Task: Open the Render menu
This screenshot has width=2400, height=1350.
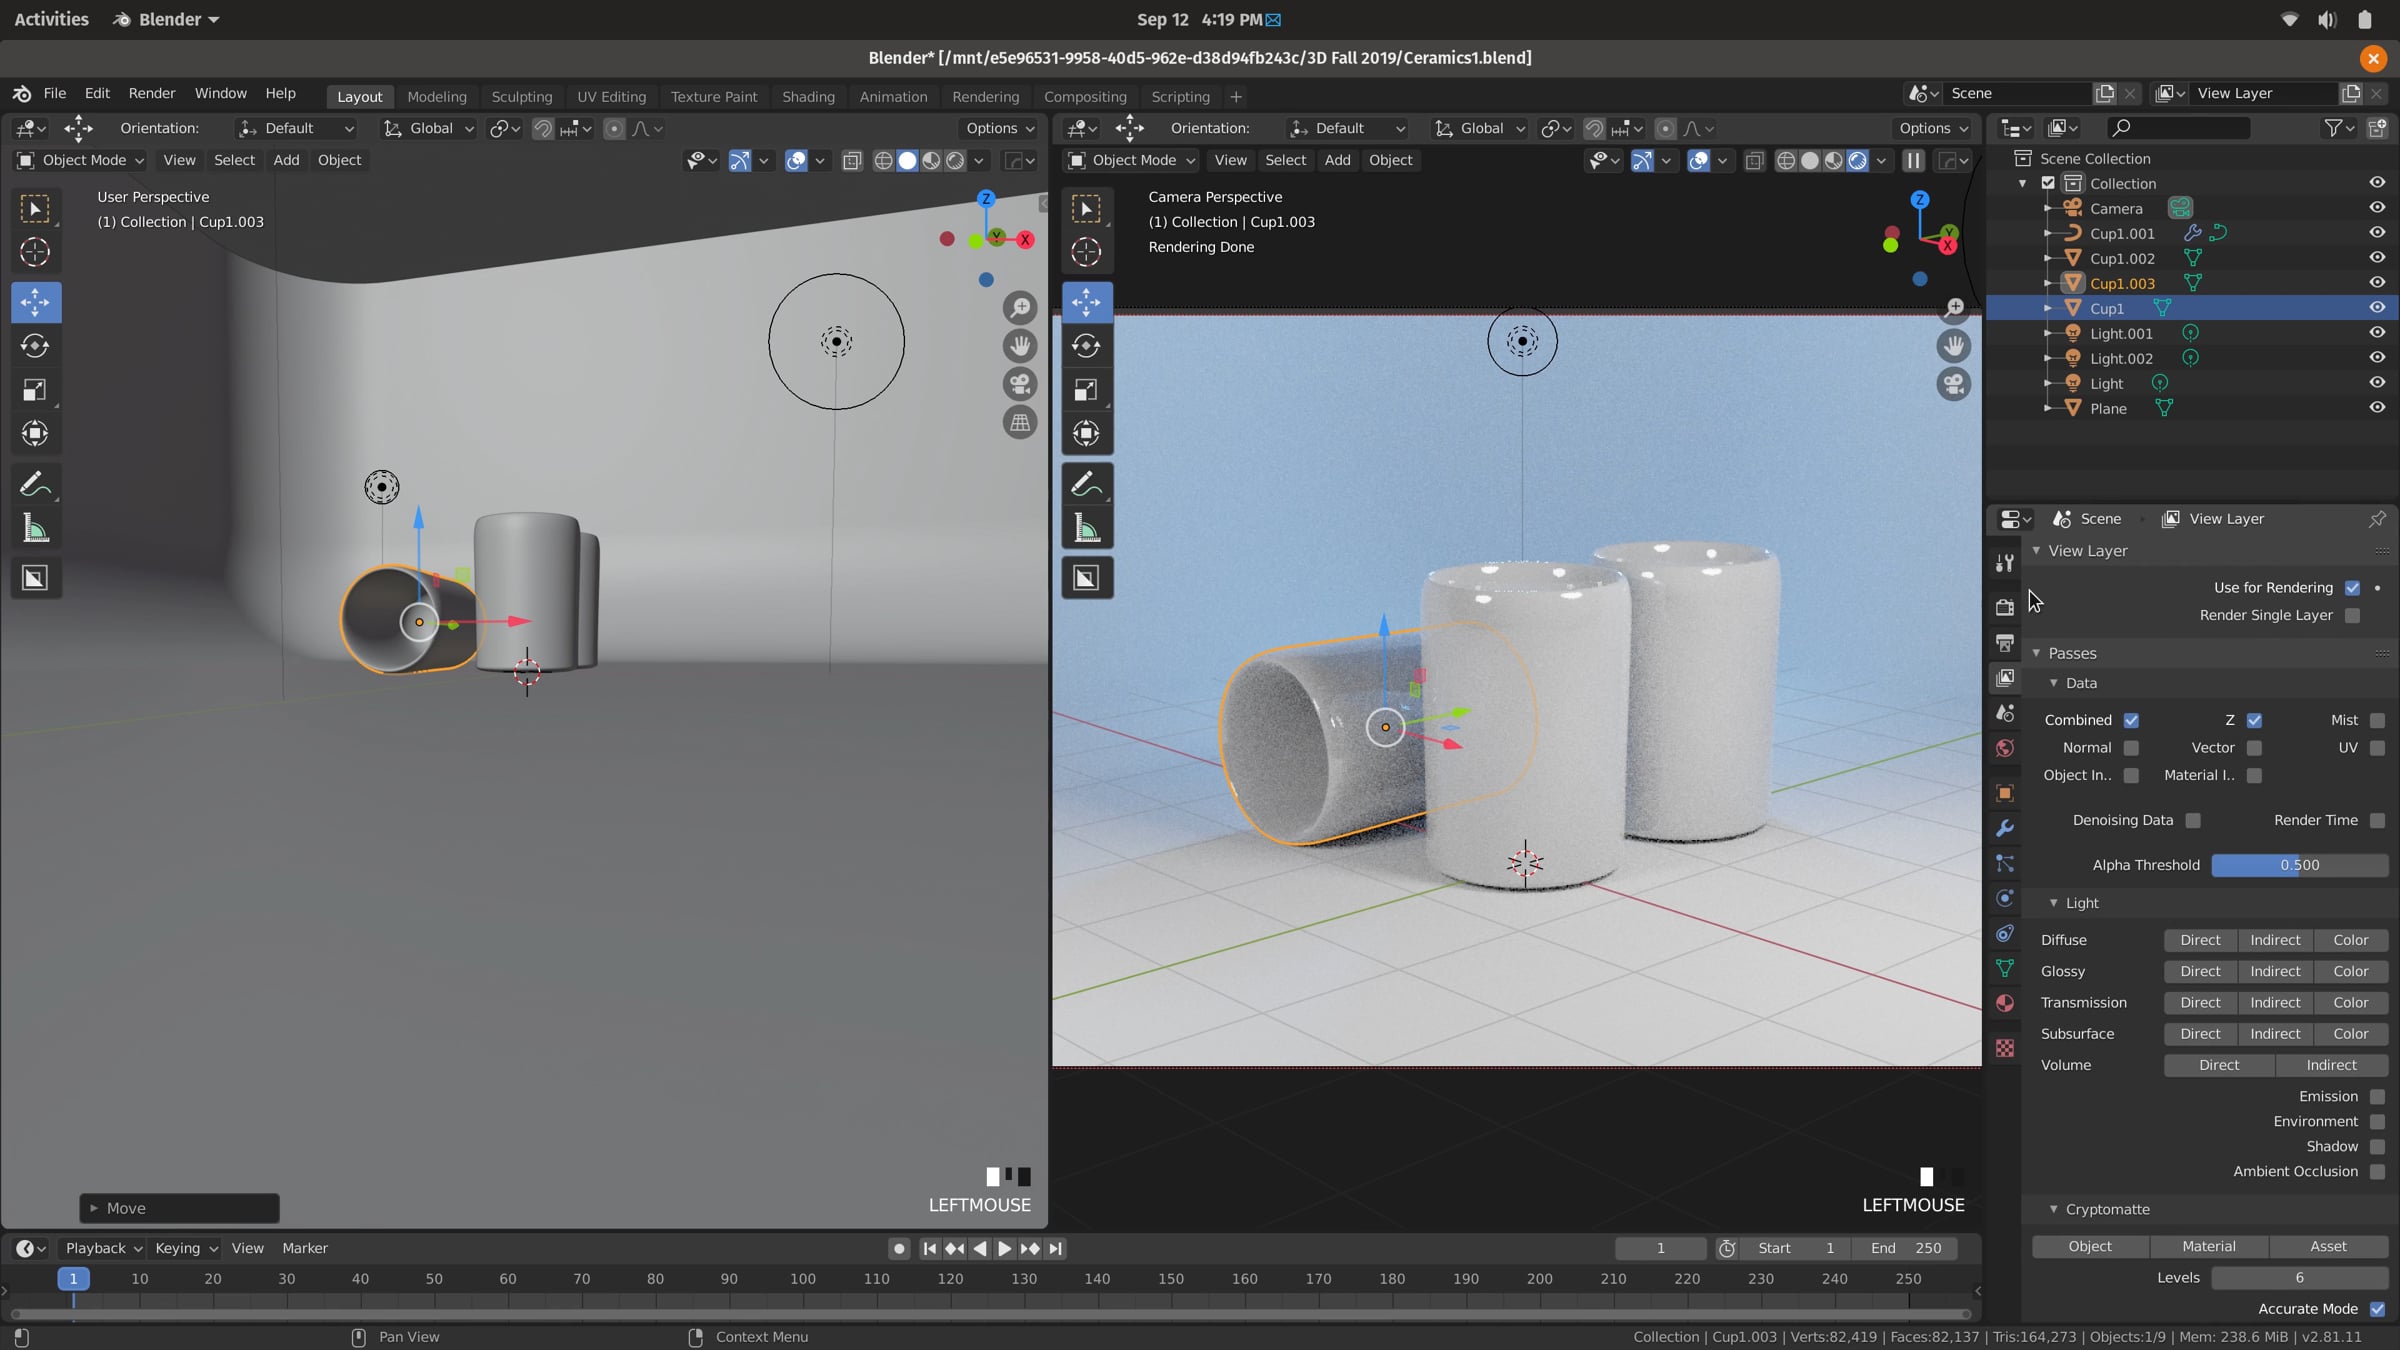Action: tap(151, 93)
